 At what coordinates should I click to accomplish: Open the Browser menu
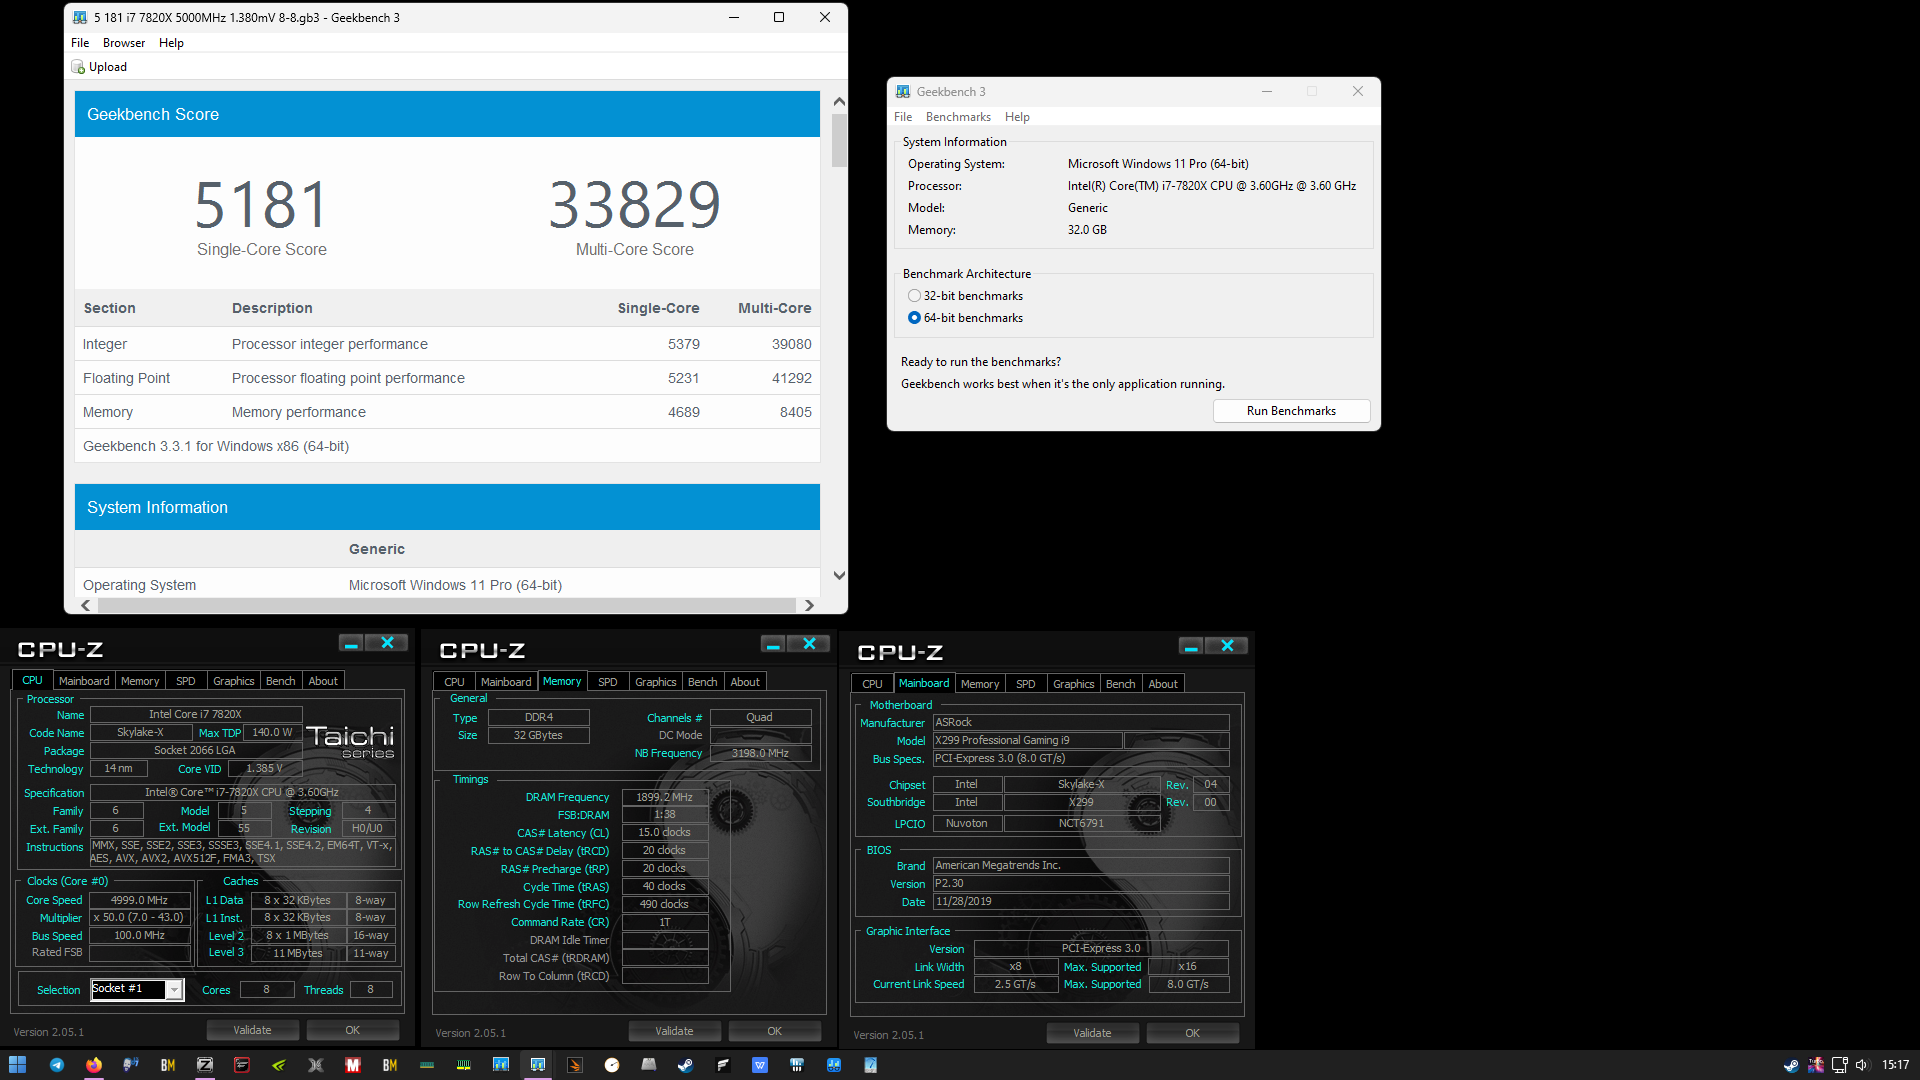tap(124, 43)
